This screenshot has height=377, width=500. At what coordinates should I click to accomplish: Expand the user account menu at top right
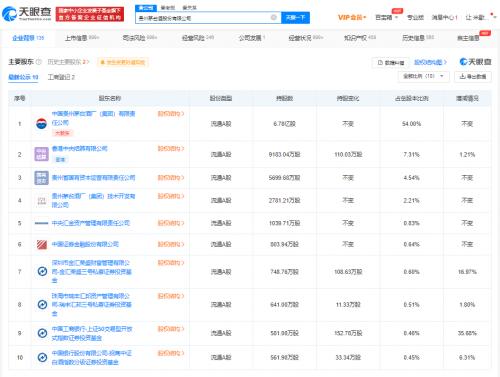point(480,17)
